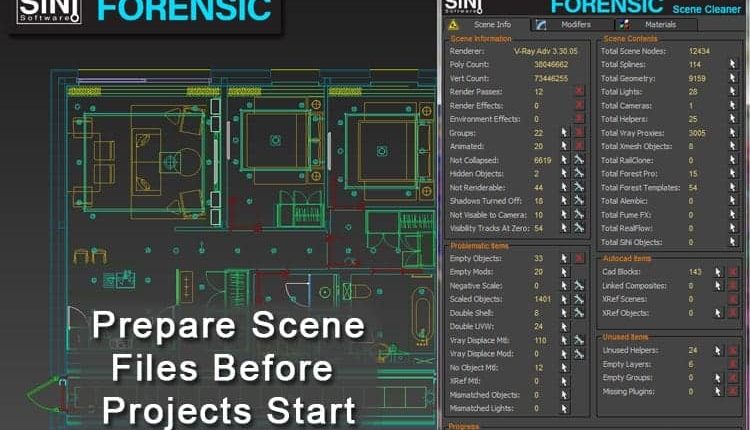Click the wrench icon for Vray Displace Mtl
The height and width of the screenshot is (430, 750).
coord(579,339)
